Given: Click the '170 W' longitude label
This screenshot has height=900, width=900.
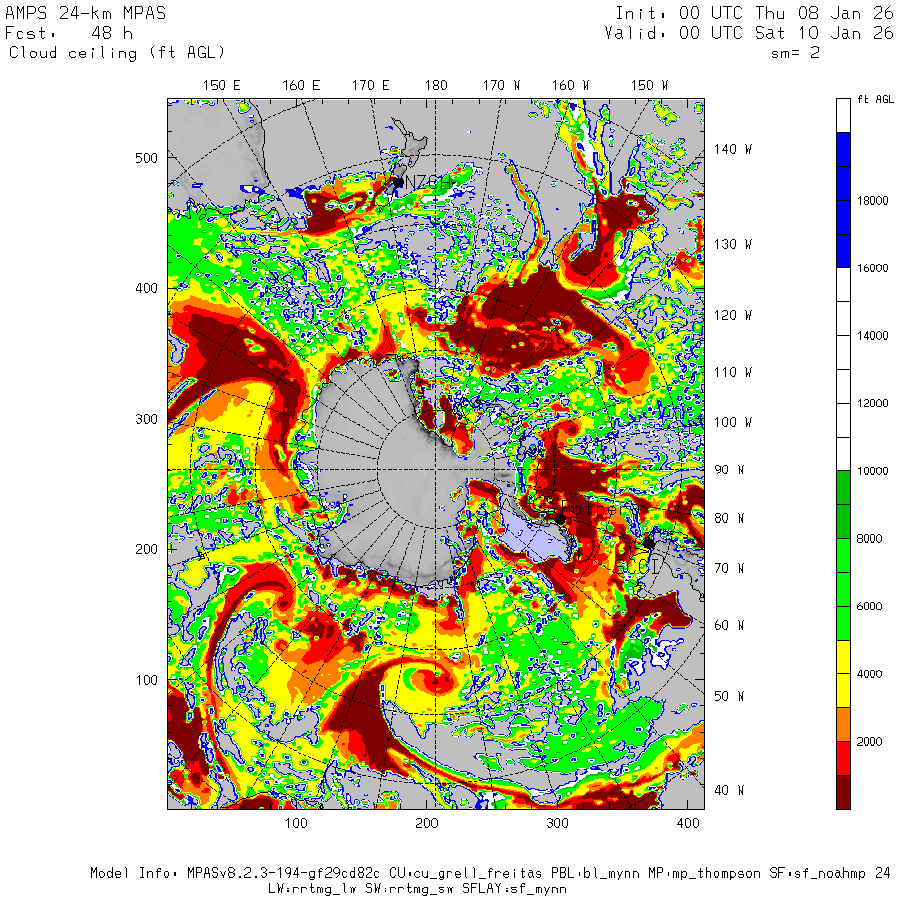Looking at the screenshot, I should tap(501, 86).
